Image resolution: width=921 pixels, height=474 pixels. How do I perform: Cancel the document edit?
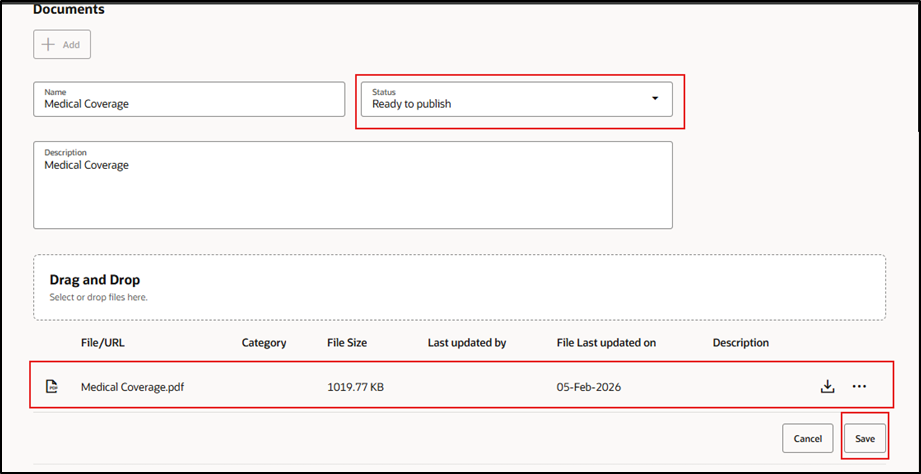point(808,439)
